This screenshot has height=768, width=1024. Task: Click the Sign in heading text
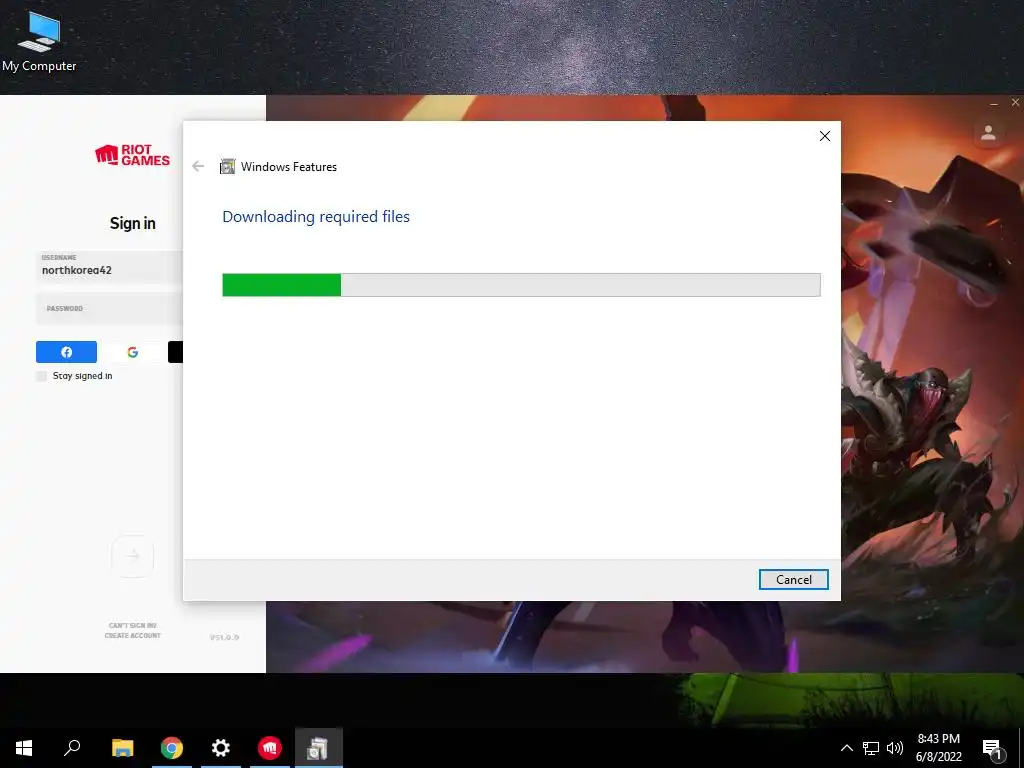133,223
